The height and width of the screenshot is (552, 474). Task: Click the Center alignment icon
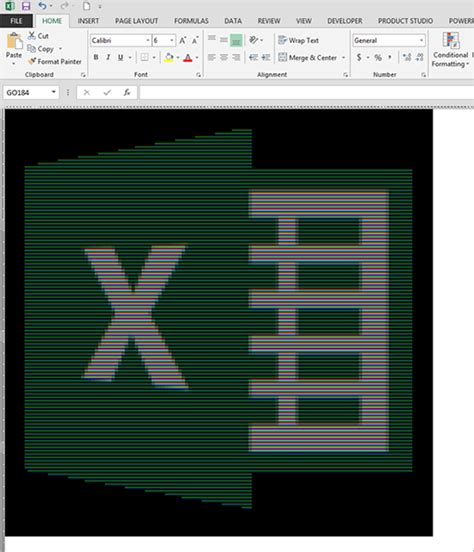pyautogui.click(x=224, y=57)
